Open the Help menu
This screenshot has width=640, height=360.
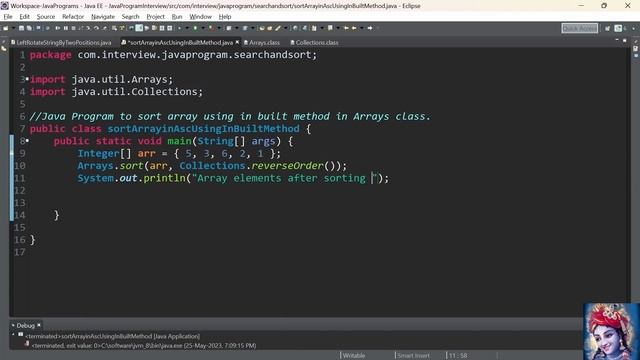point(225,17)
